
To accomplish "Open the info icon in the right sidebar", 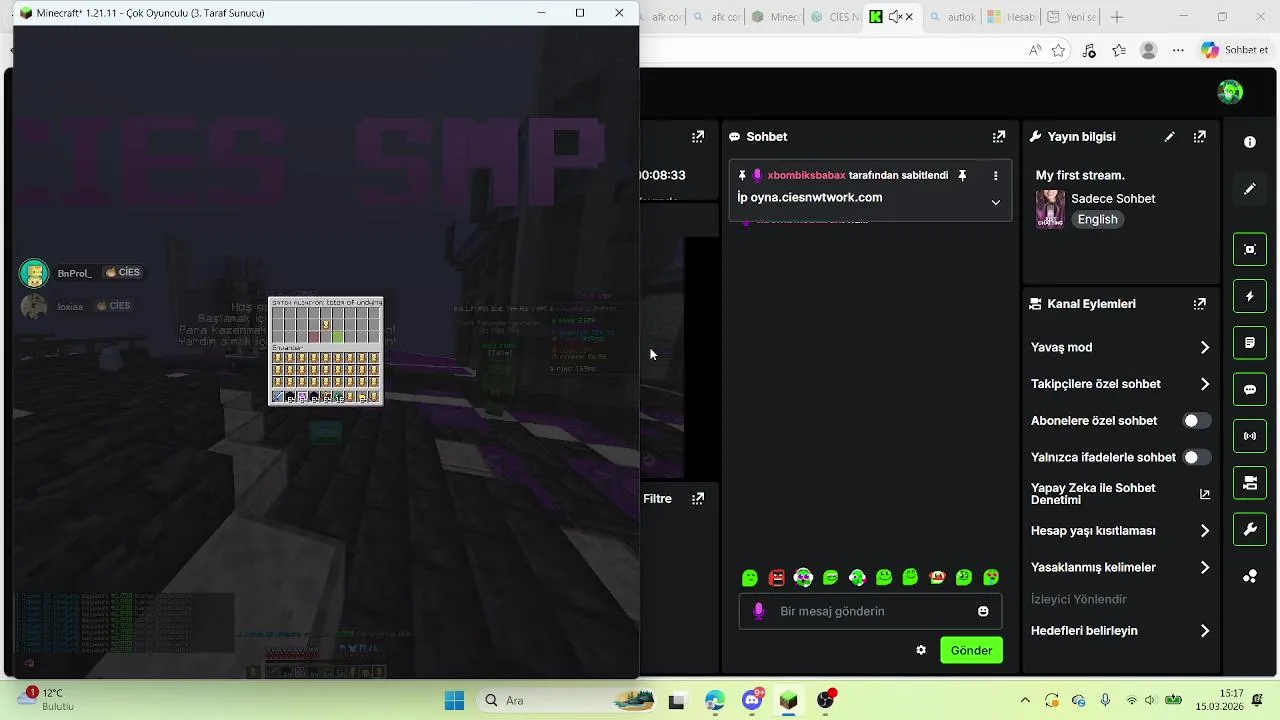I will 1250,142.
